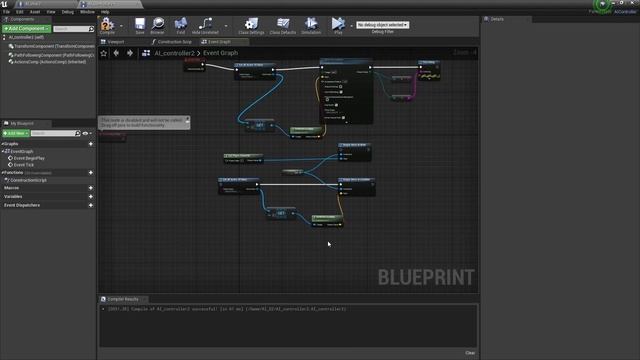Viewport: 640px width, 360px height.
Task: Launch Play from the toolbar
Action: [x=338, y=25]
